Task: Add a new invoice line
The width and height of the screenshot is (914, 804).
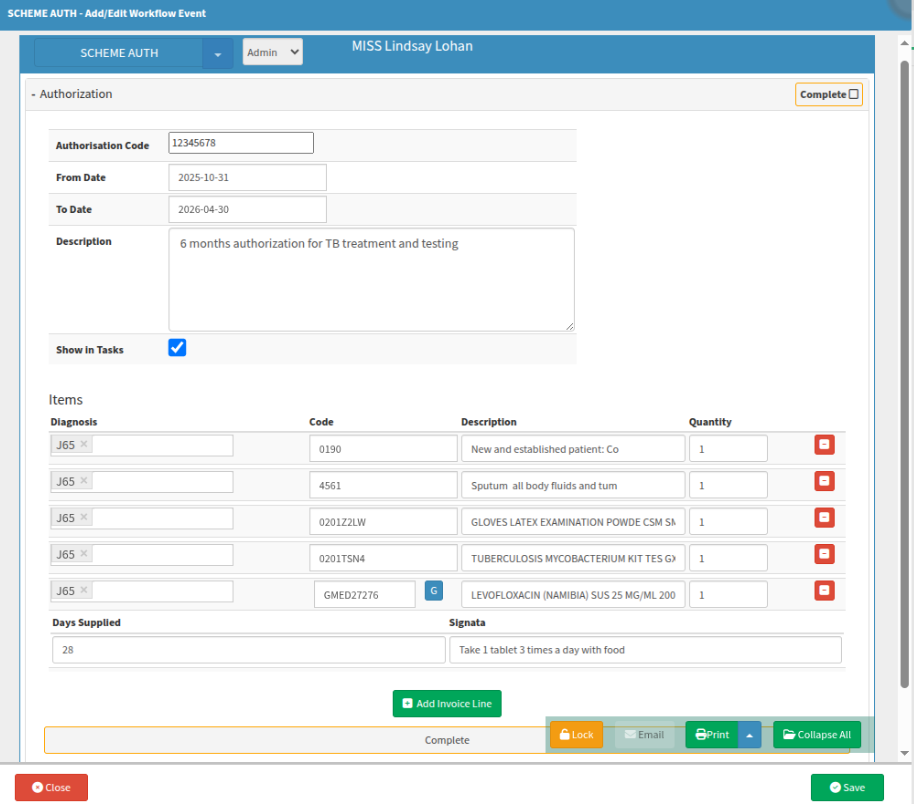Action: tap(447, 704)
